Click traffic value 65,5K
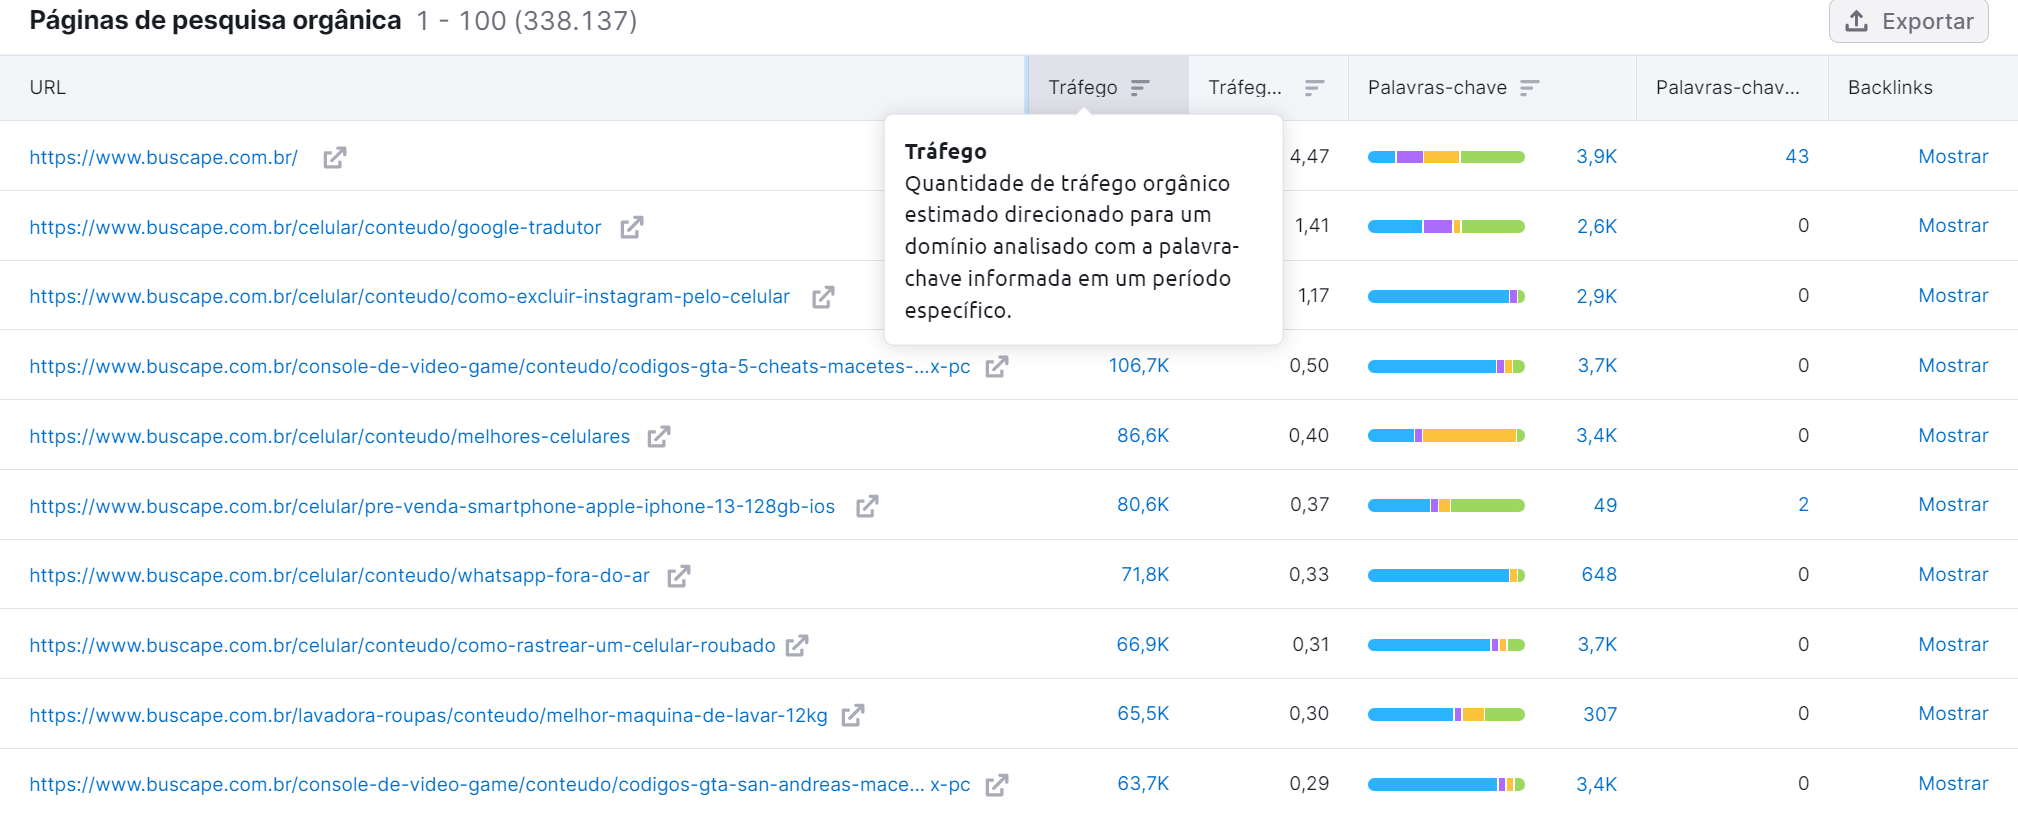This screenshot has height=817, width=2018. 1143,713
